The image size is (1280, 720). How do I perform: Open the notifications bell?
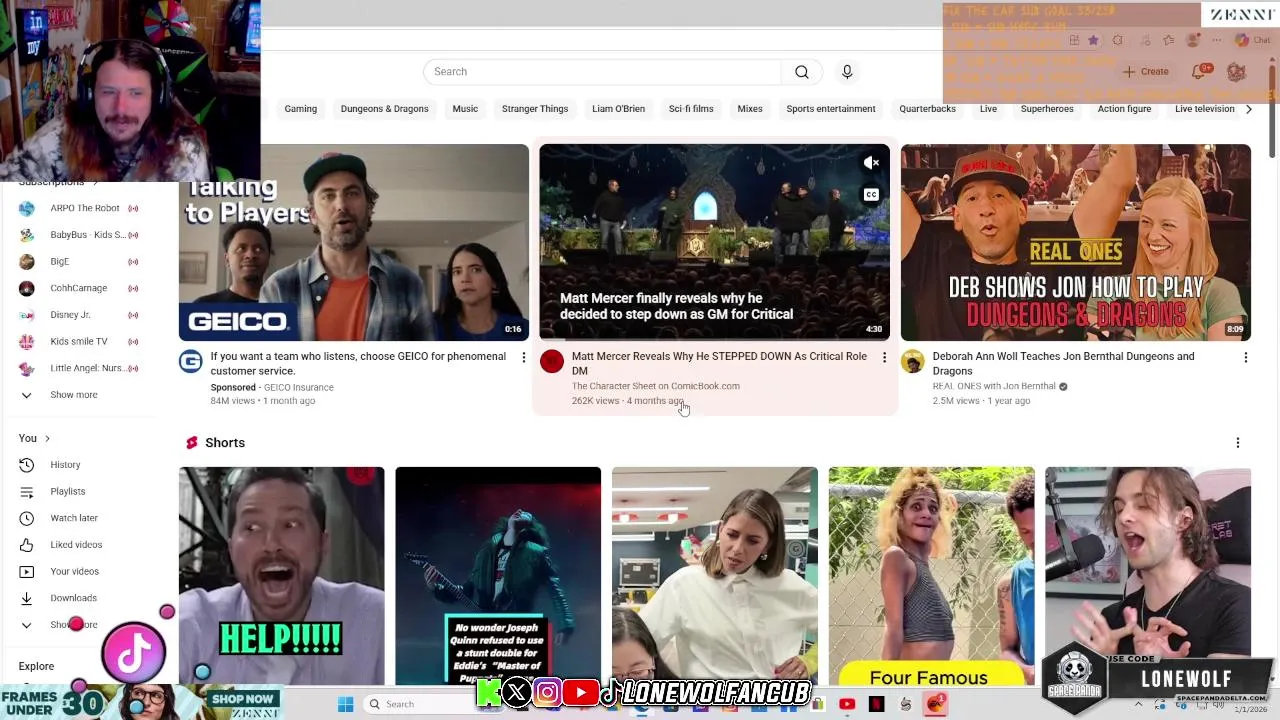click(1199, 72)
